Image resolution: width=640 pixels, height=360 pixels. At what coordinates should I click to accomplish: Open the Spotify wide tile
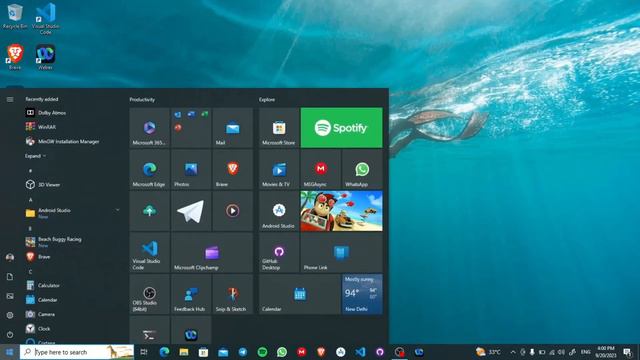[342, 128]
